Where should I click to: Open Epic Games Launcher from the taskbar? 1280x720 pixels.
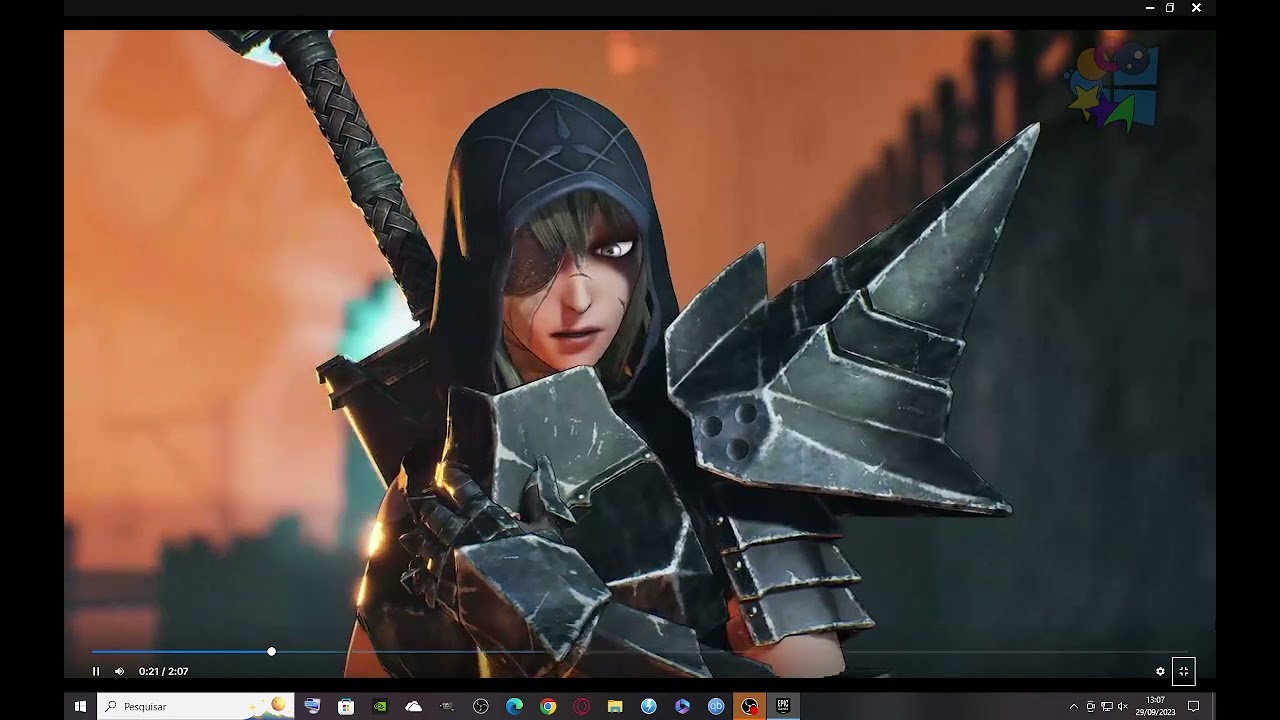[783, 706]
